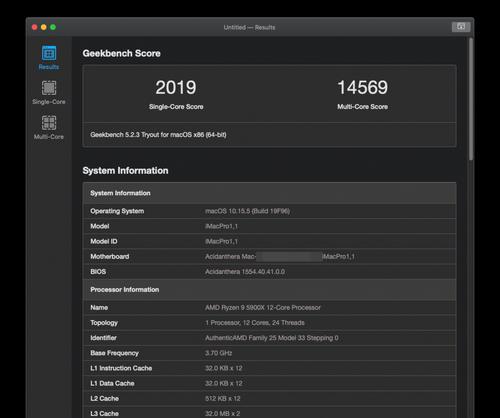Click the Topology 12 Cores, 24 Threads value
Image resolution: width=500 pixels, height=418 pixels.
click(255, 323)
